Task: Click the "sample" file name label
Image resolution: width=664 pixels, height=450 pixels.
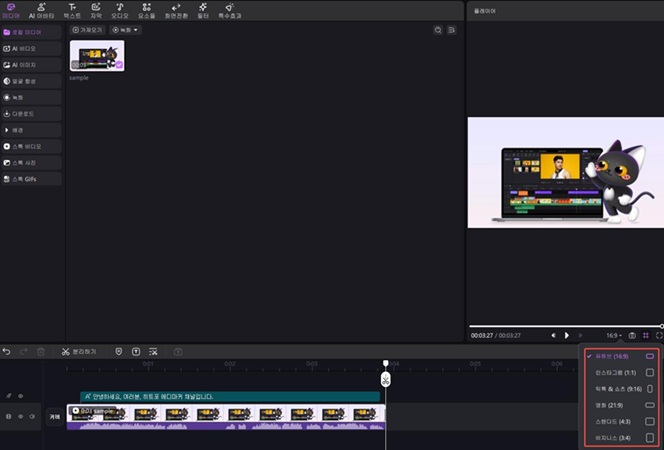Action: [79, 78]
